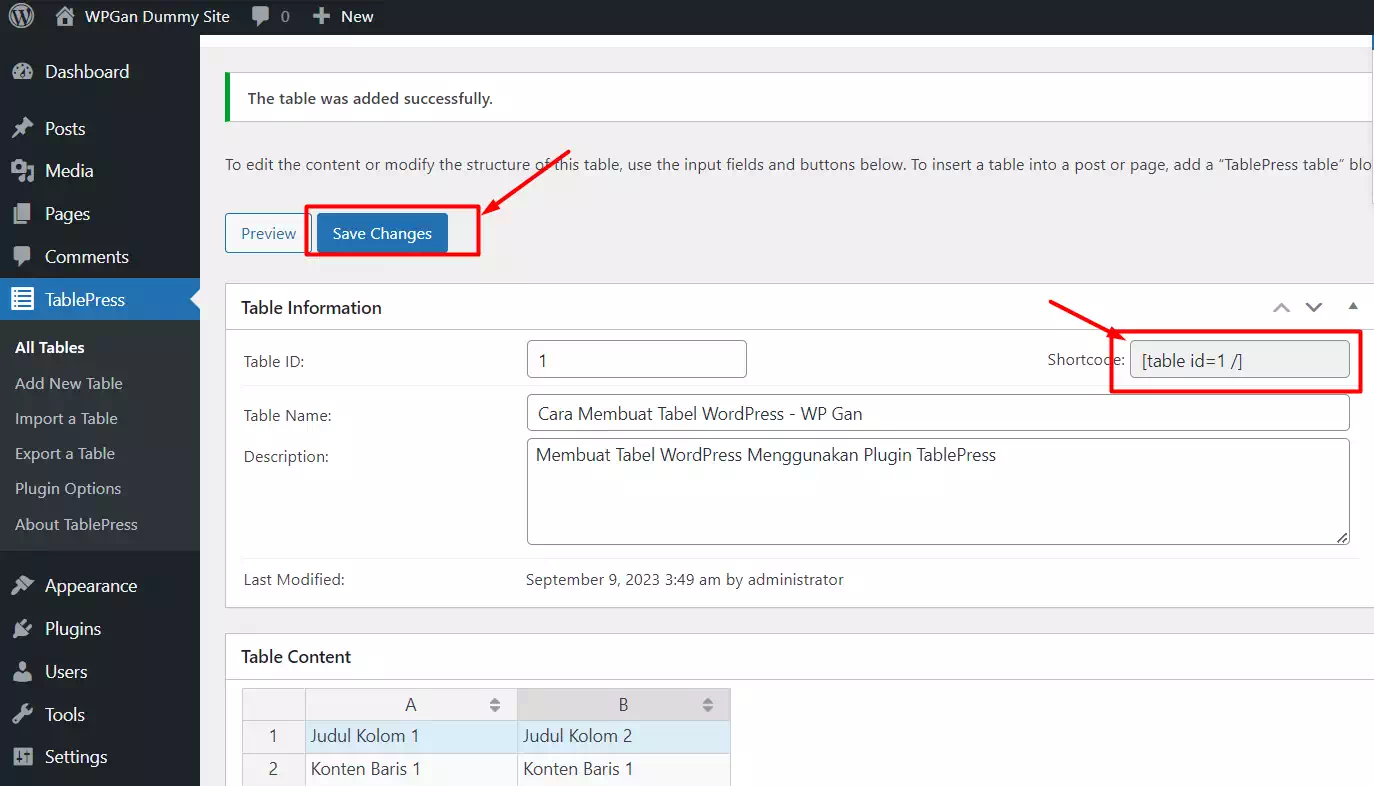The height and width of the screenshot is (786, 1374).
Task: Sort column B using its arrows
Action: 708,705
